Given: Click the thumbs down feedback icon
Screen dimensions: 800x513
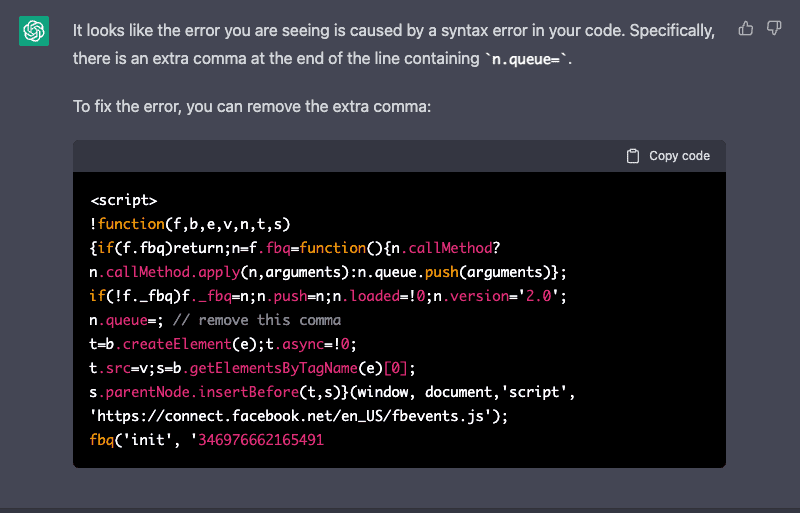Looking at the screenshot, I should pyautogui.click(x=774, y=29).
